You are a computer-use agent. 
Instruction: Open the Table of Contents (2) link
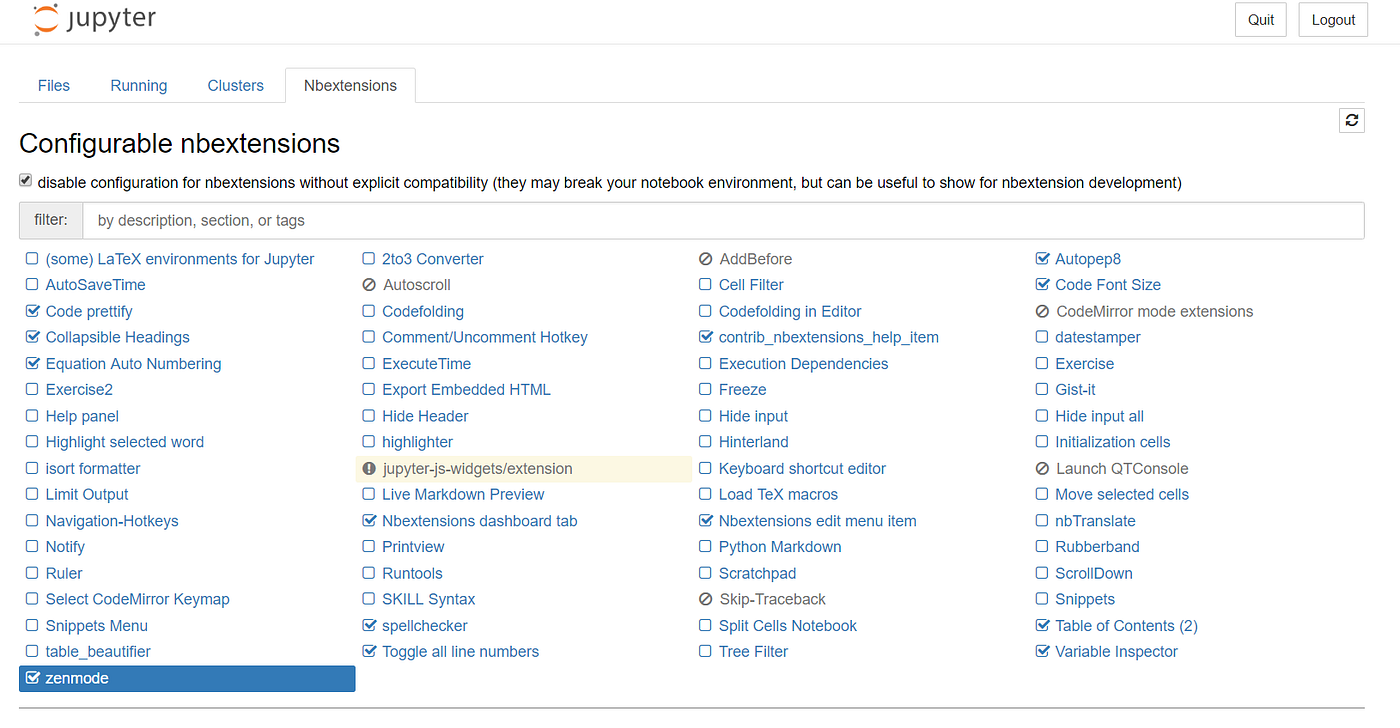coord(1126,626)
